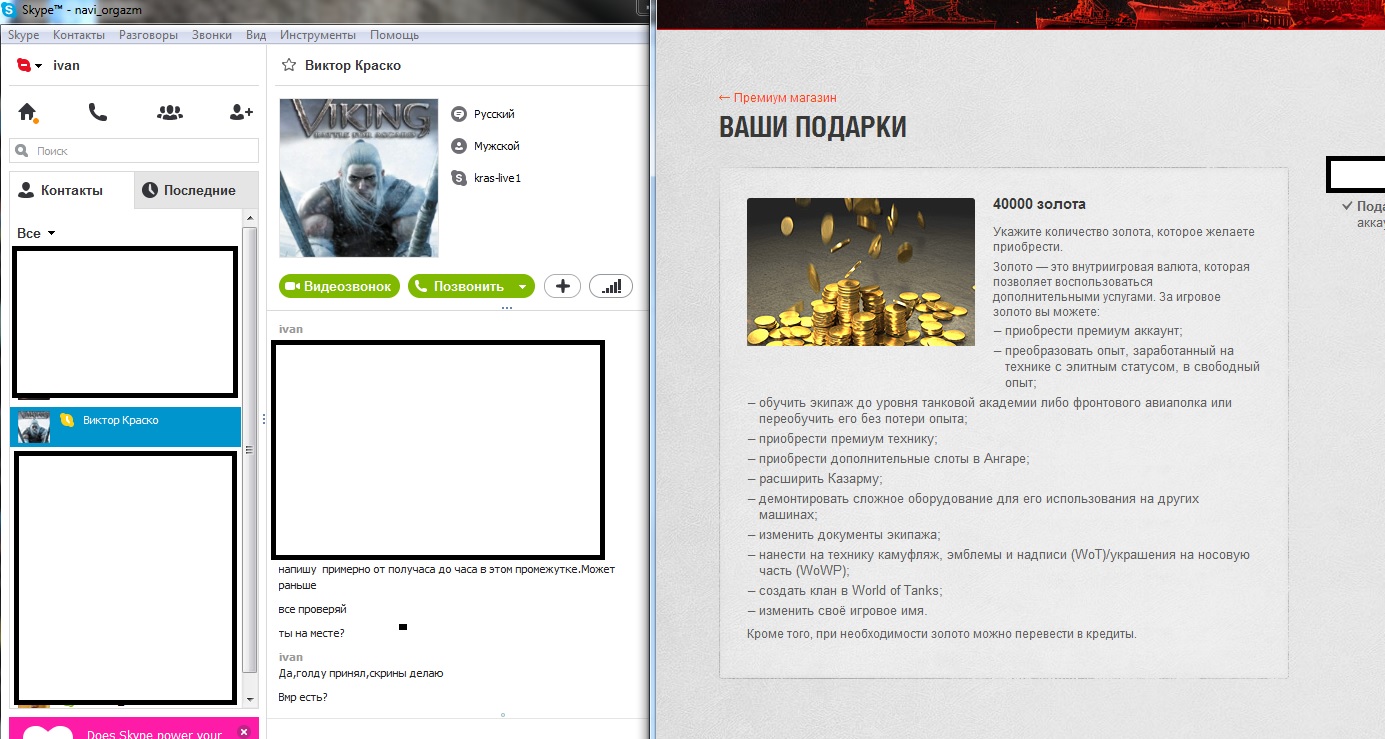
Task: Switch to the Последние tab
Action: [x=196, y=190]
